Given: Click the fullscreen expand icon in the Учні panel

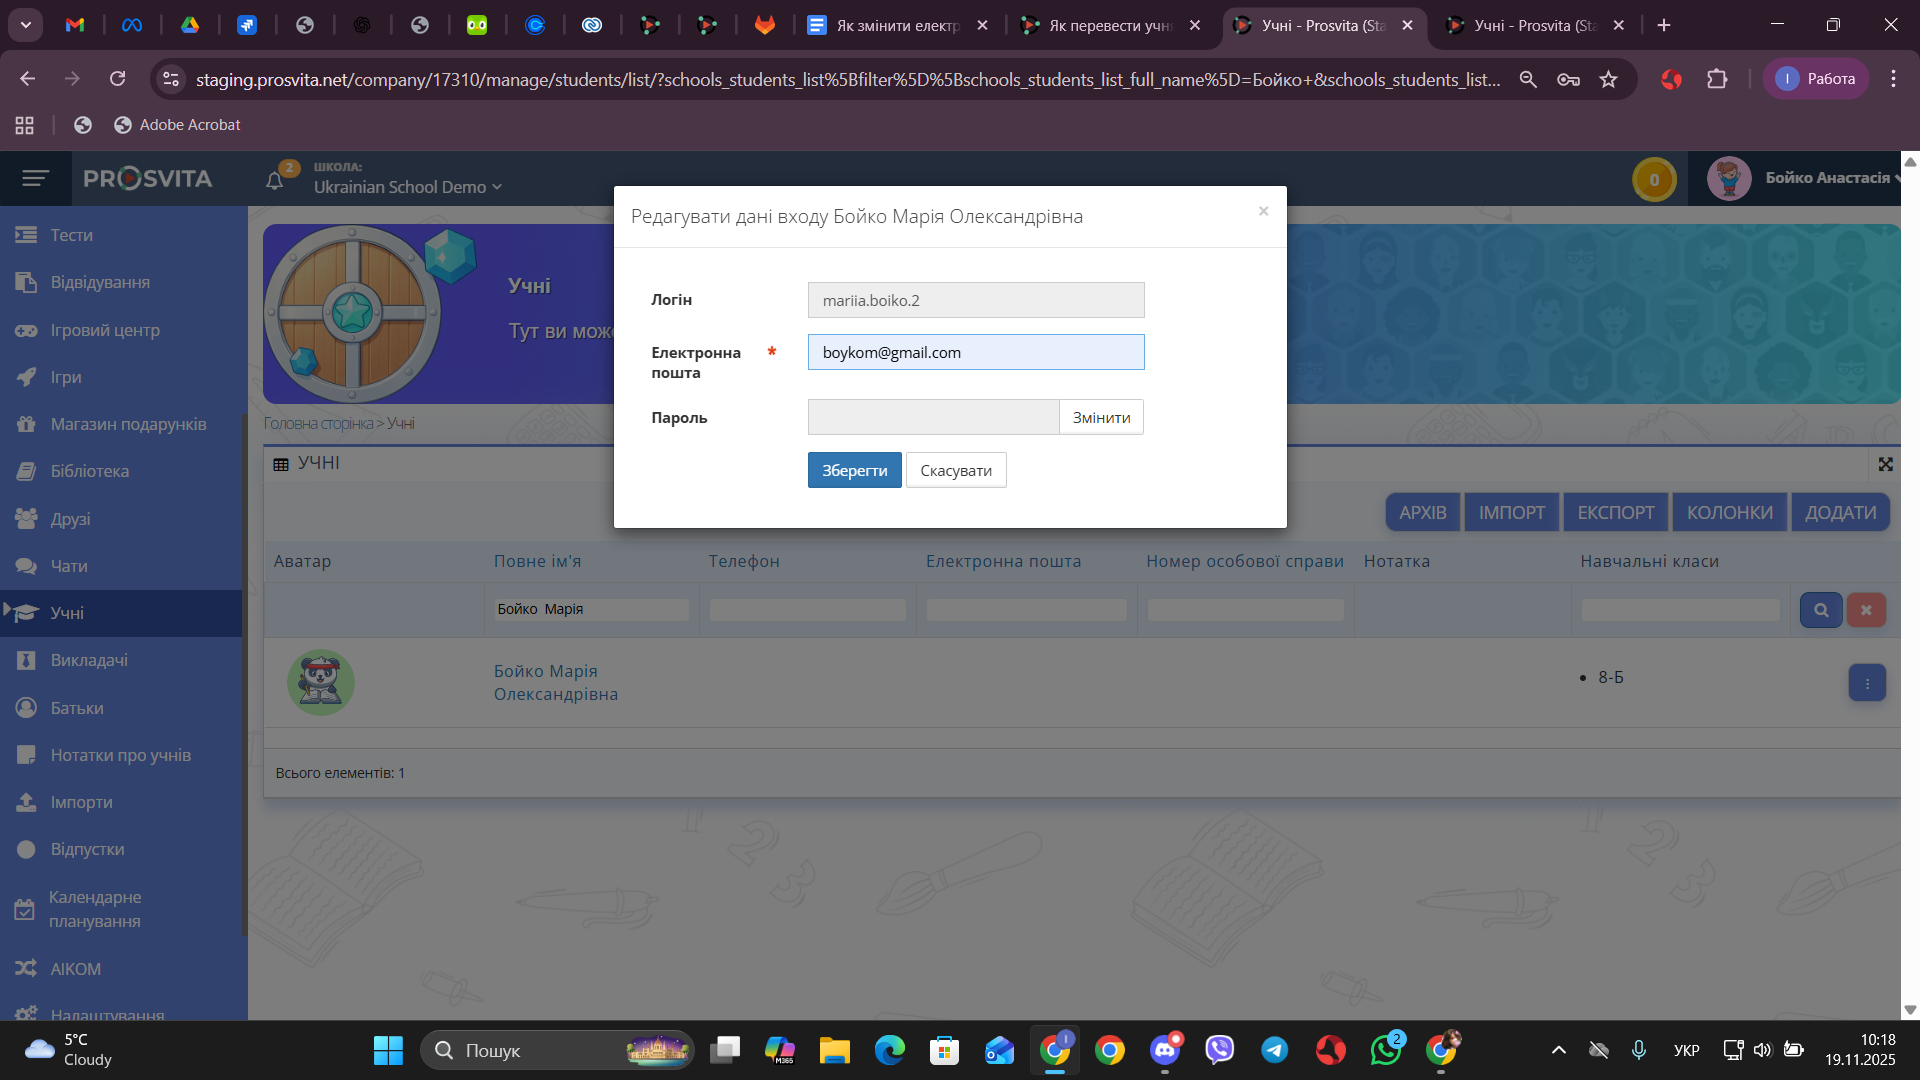Looking at the screenshot, I should tap(1885, 464).
